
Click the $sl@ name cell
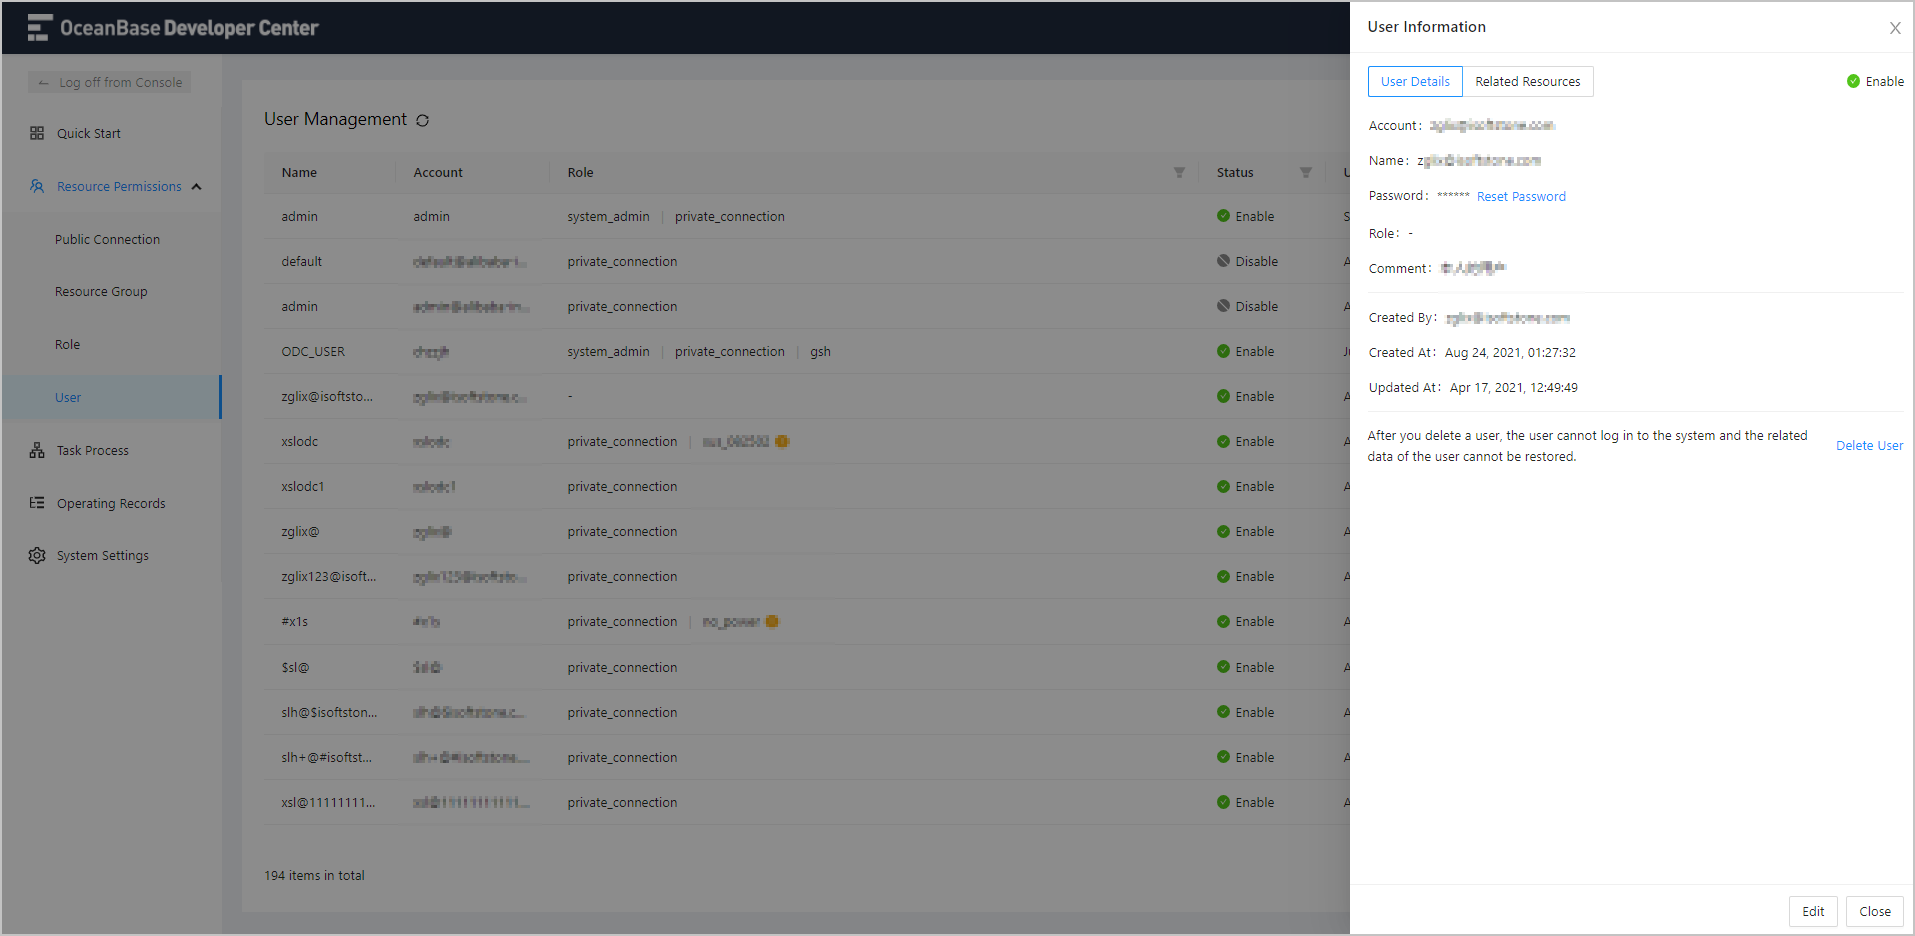pyautogui.click(x=295, y=667)
